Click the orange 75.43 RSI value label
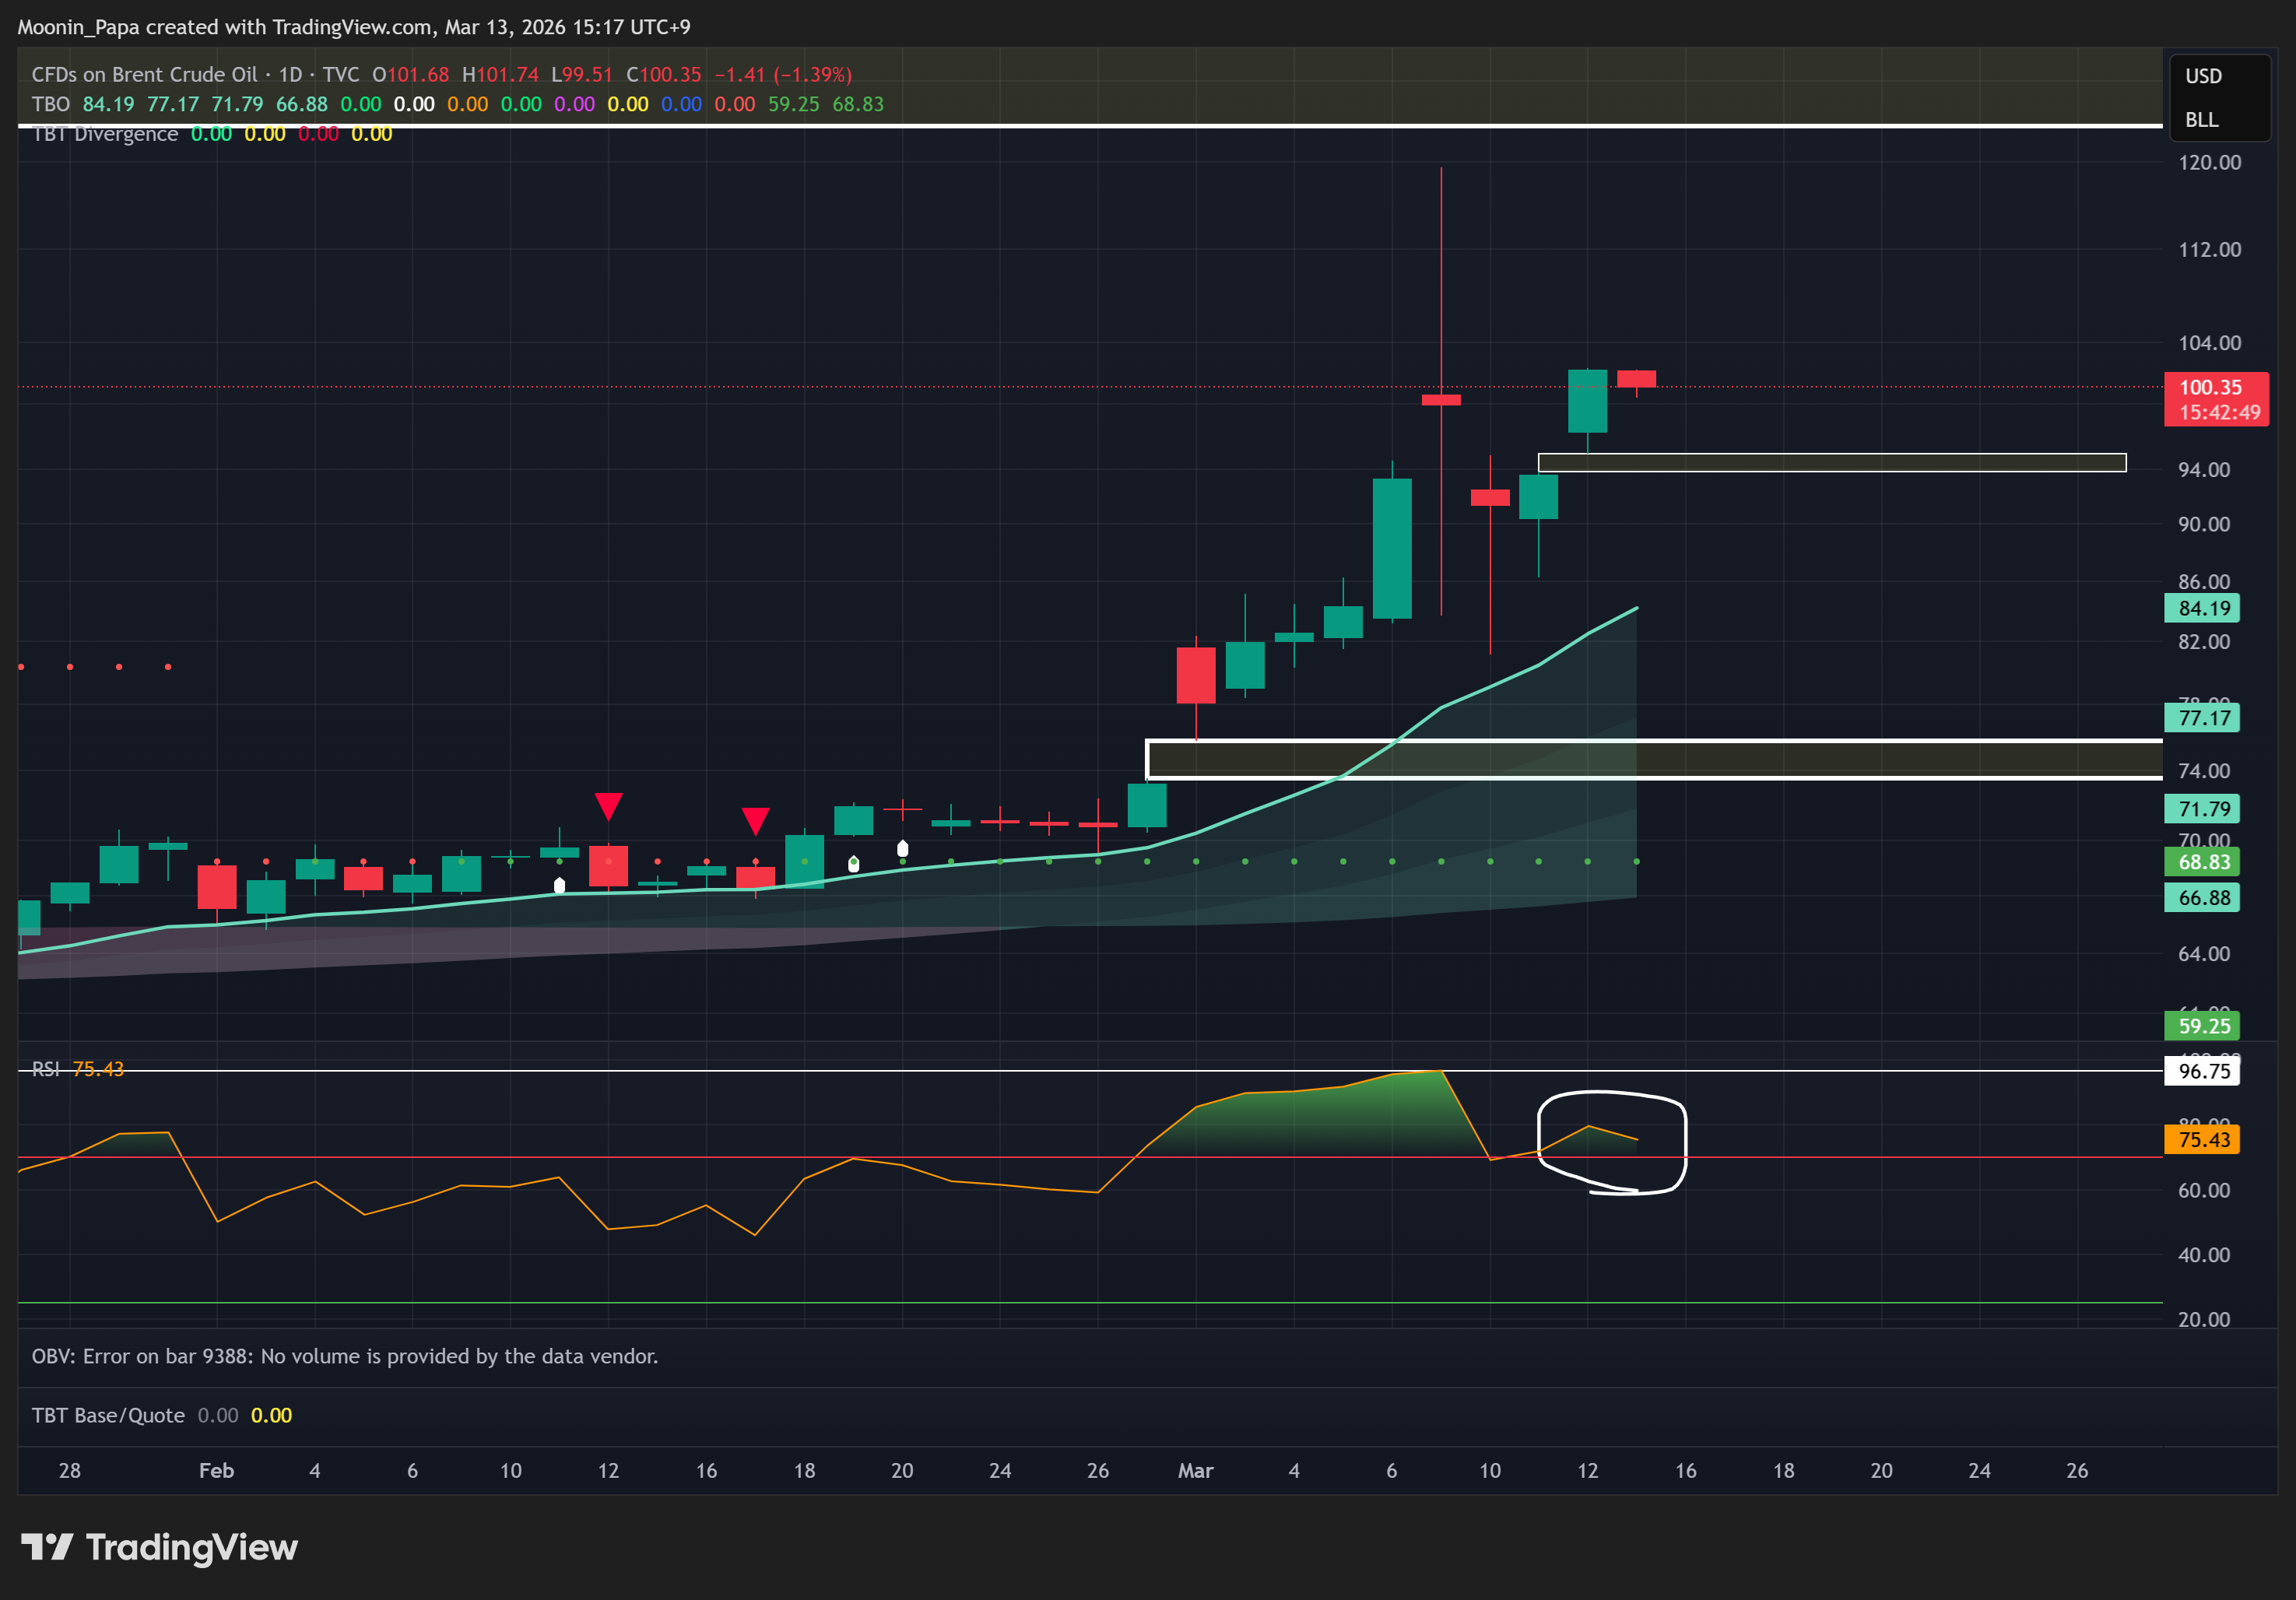The image size is (2296, 1600). click(2203, 1139)
